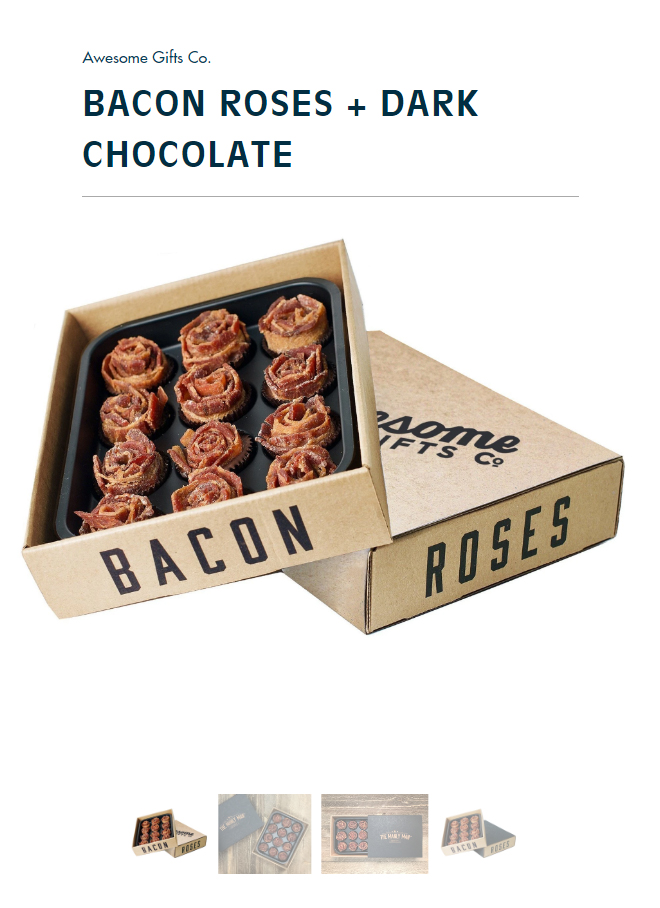Open the large main product photo
The image size is (660, 908).
[324, 437]
